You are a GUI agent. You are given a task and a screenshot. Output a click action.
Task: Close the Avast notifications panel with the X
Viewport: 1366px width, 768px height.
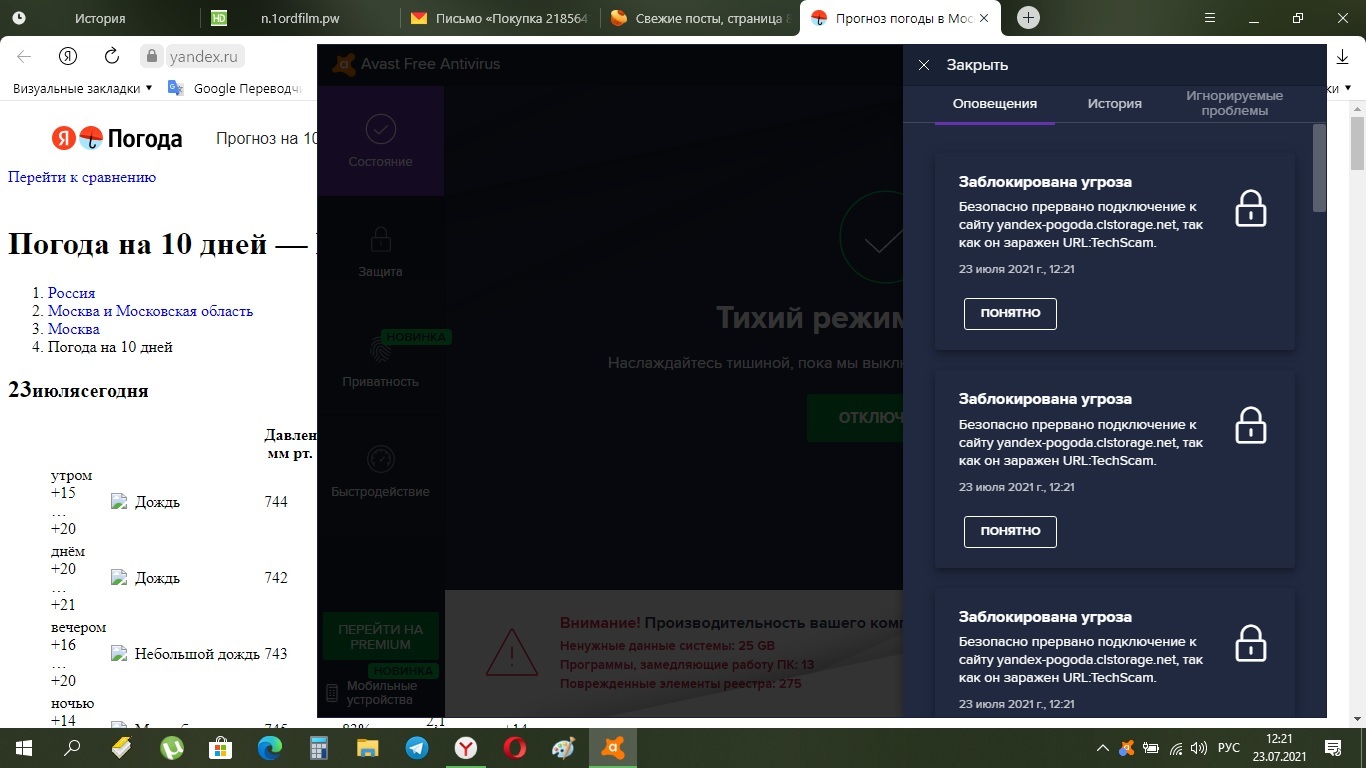[924, 65]
